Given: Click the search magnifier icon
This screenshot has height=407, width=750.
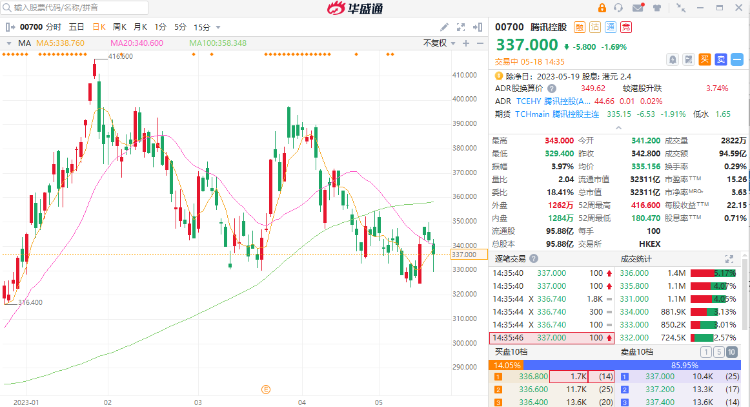Looking at the screenshot, I should coord(7,8).
